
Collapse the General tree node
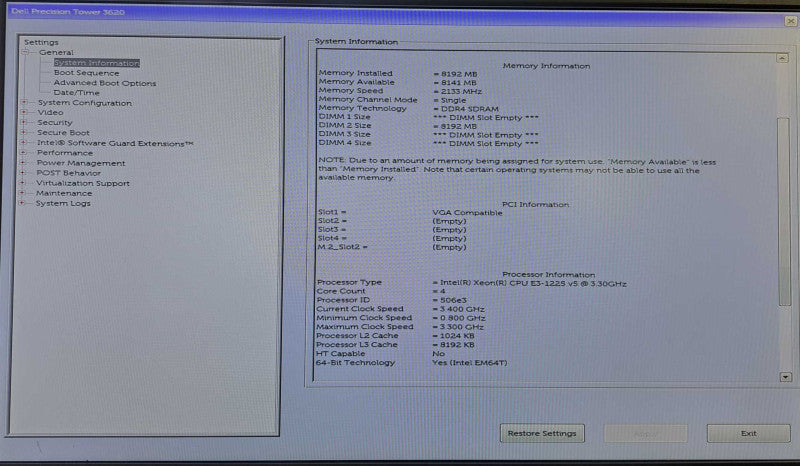click(x=25, y=52)
